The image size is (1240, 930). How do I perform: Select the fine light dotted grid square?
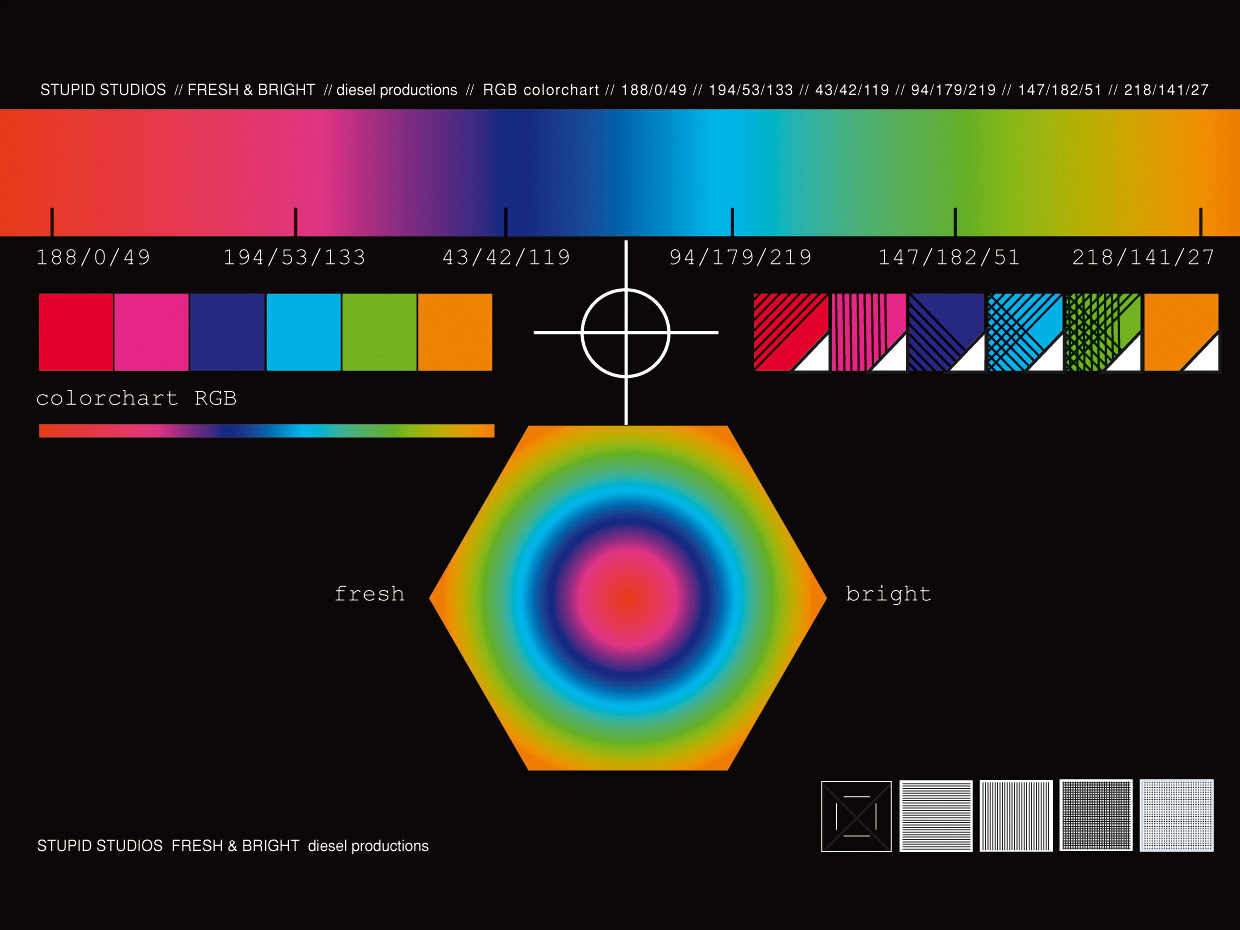[1176, 816]
